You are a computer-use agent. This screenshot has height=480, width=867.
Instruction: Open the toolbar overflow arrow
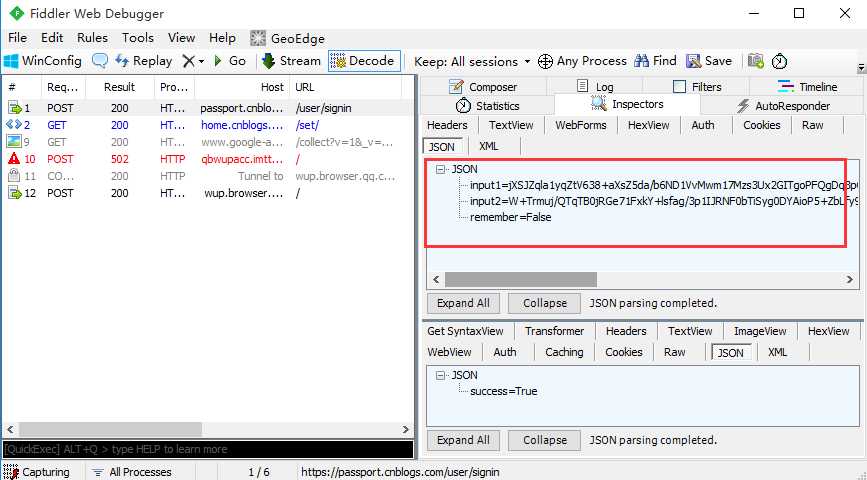click(861, 67)
